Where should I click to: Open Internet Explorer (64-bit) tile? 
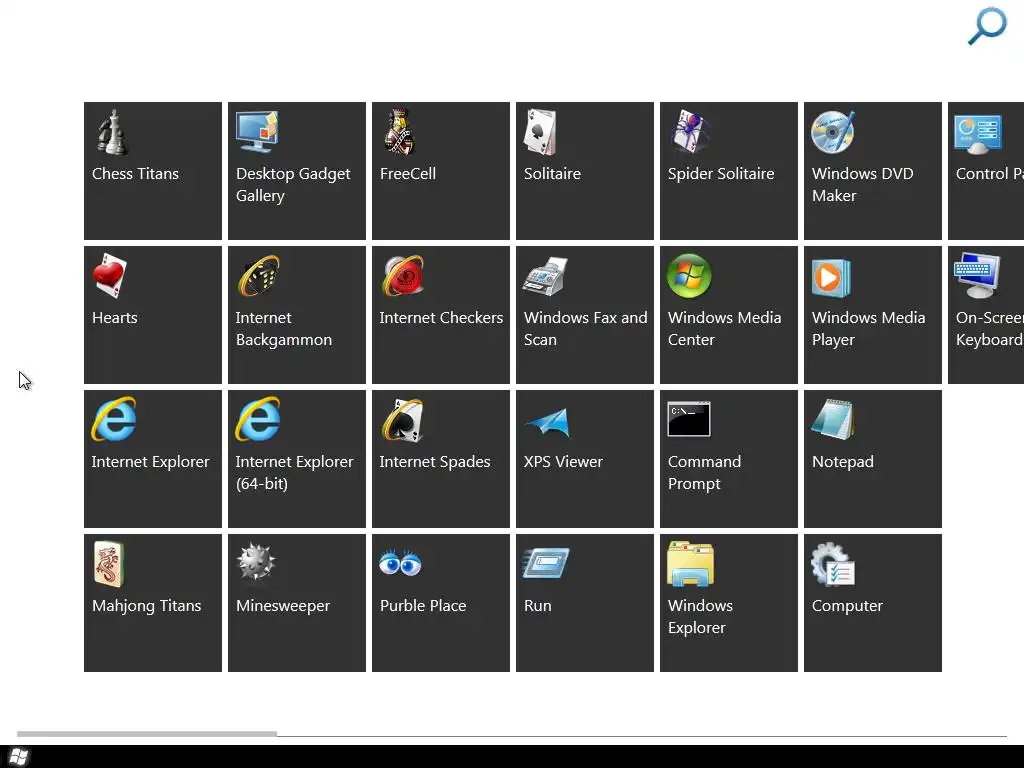tap(297, 459)
